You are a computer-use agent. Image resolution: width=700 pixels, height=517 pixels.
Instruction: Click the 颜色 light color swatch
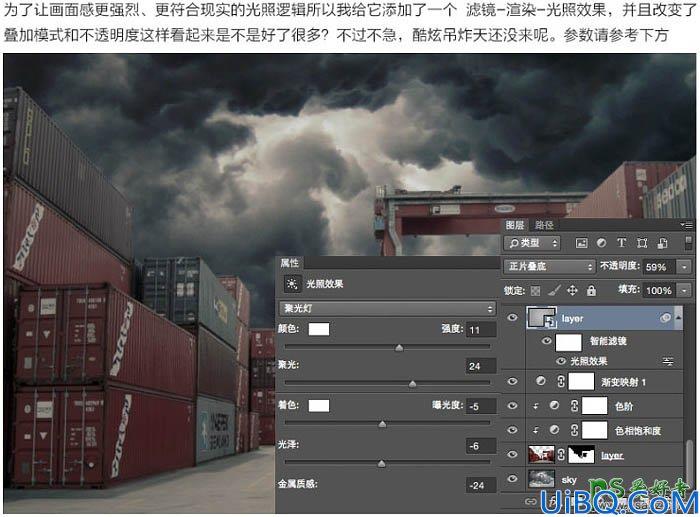319,329
